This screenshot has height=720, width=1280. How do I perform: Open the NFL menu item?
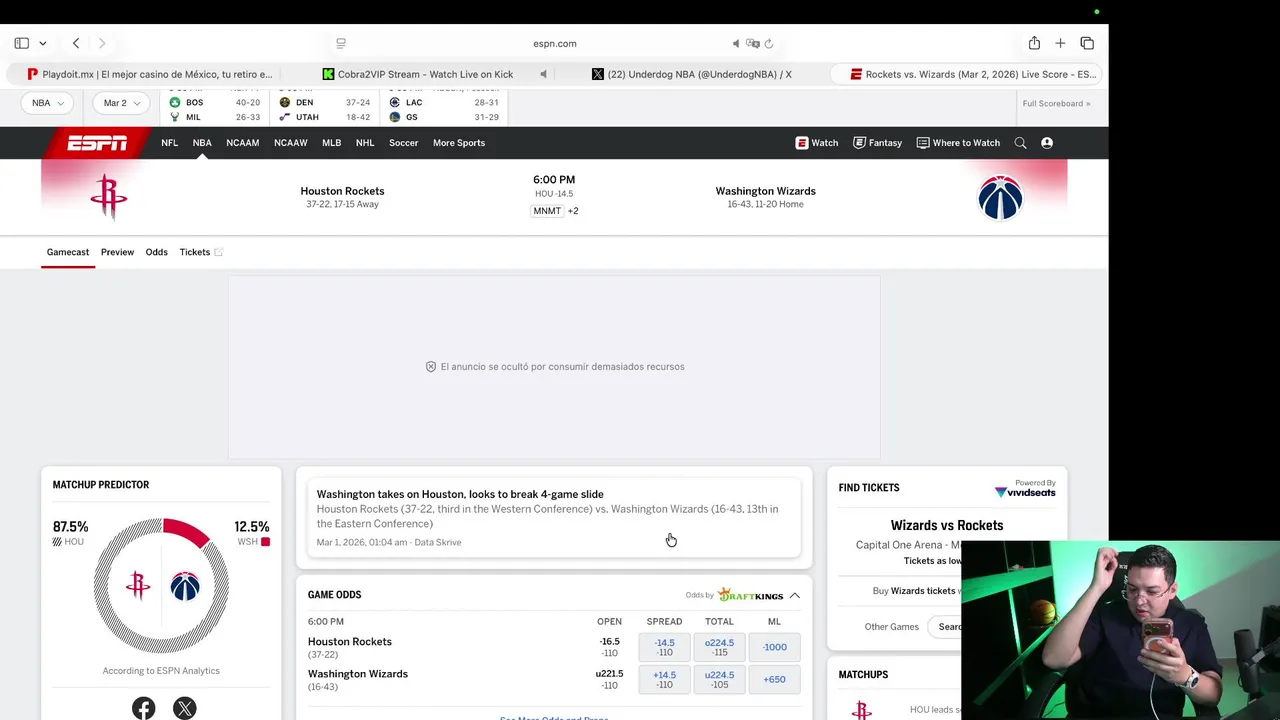(169, 143)
